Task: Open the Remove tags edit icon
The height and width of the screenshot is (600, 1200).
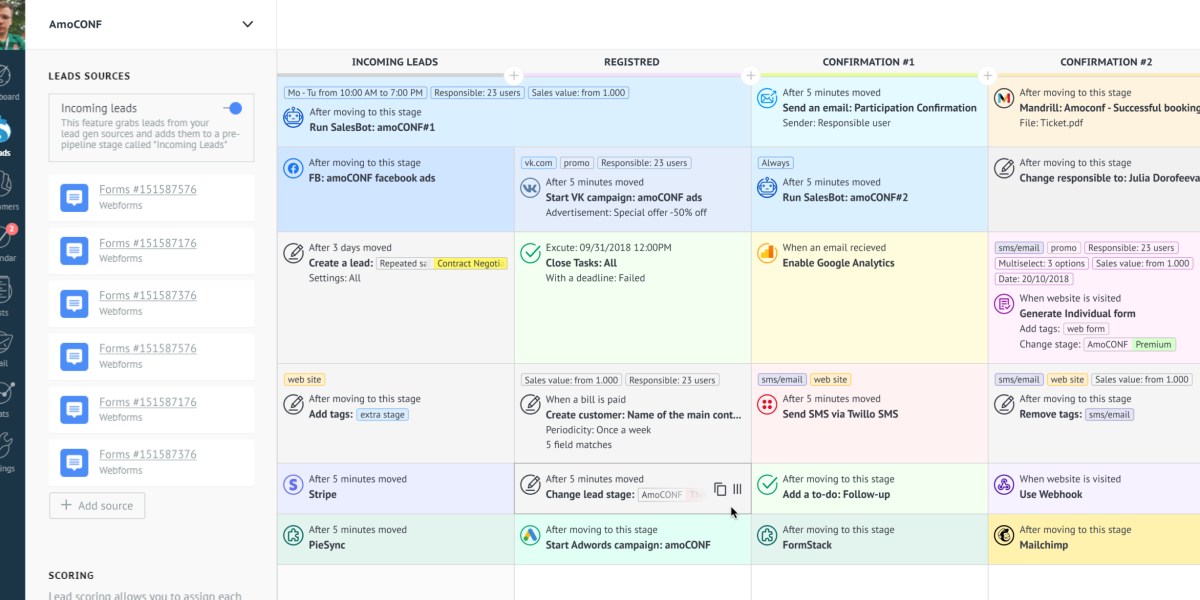Action: click(x=1004, y=405)
